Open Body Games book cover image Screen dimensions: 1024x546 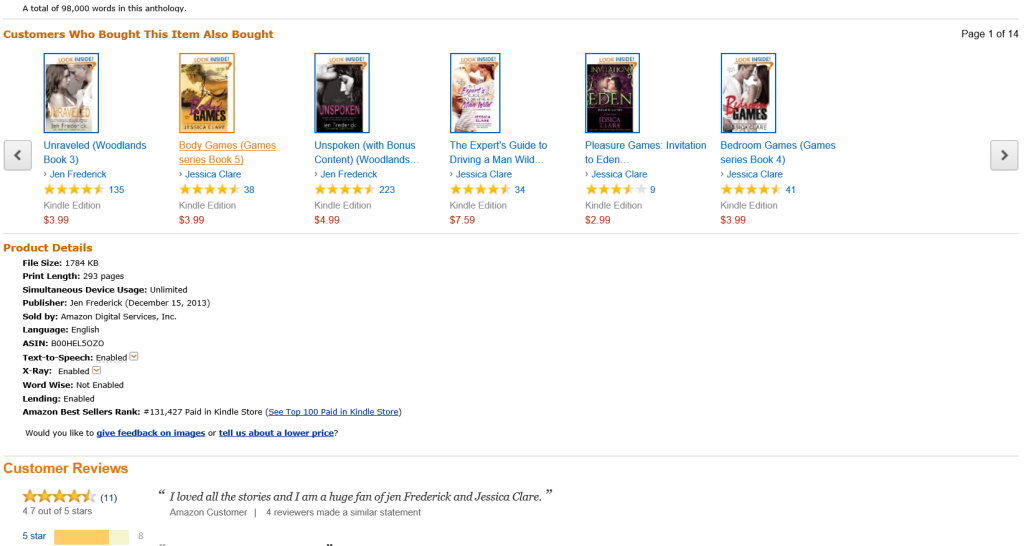click(206, 93)
